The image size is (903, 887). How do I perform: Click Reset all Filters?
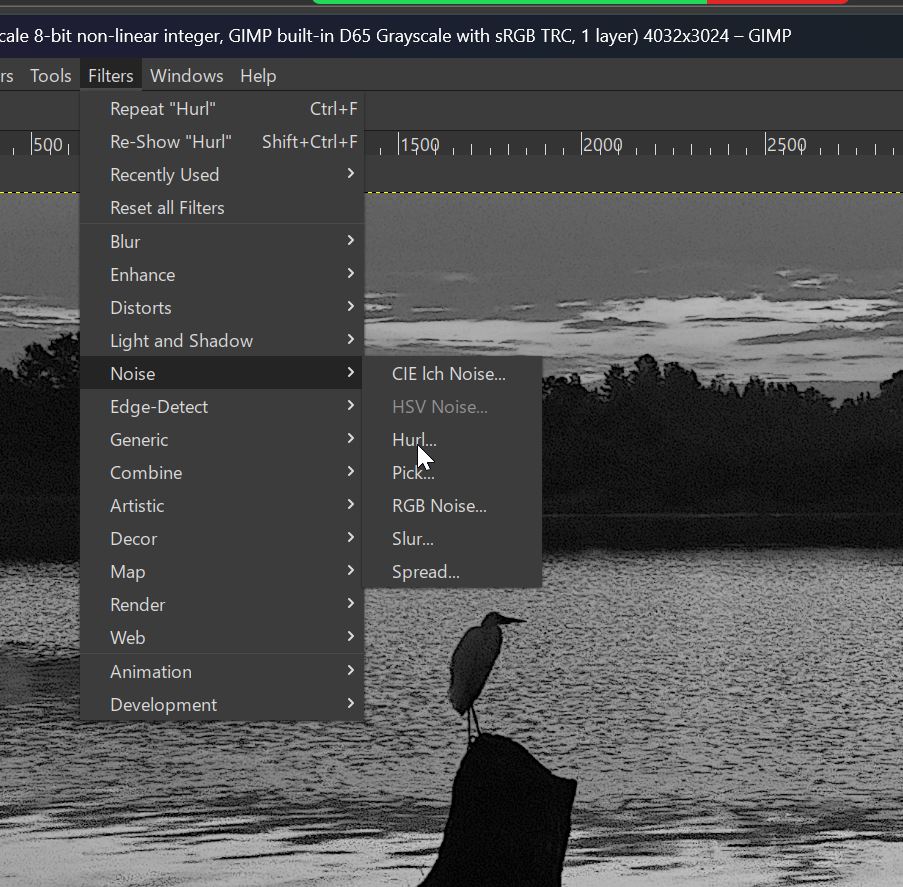pyautogui.click(x=166, y=207)
